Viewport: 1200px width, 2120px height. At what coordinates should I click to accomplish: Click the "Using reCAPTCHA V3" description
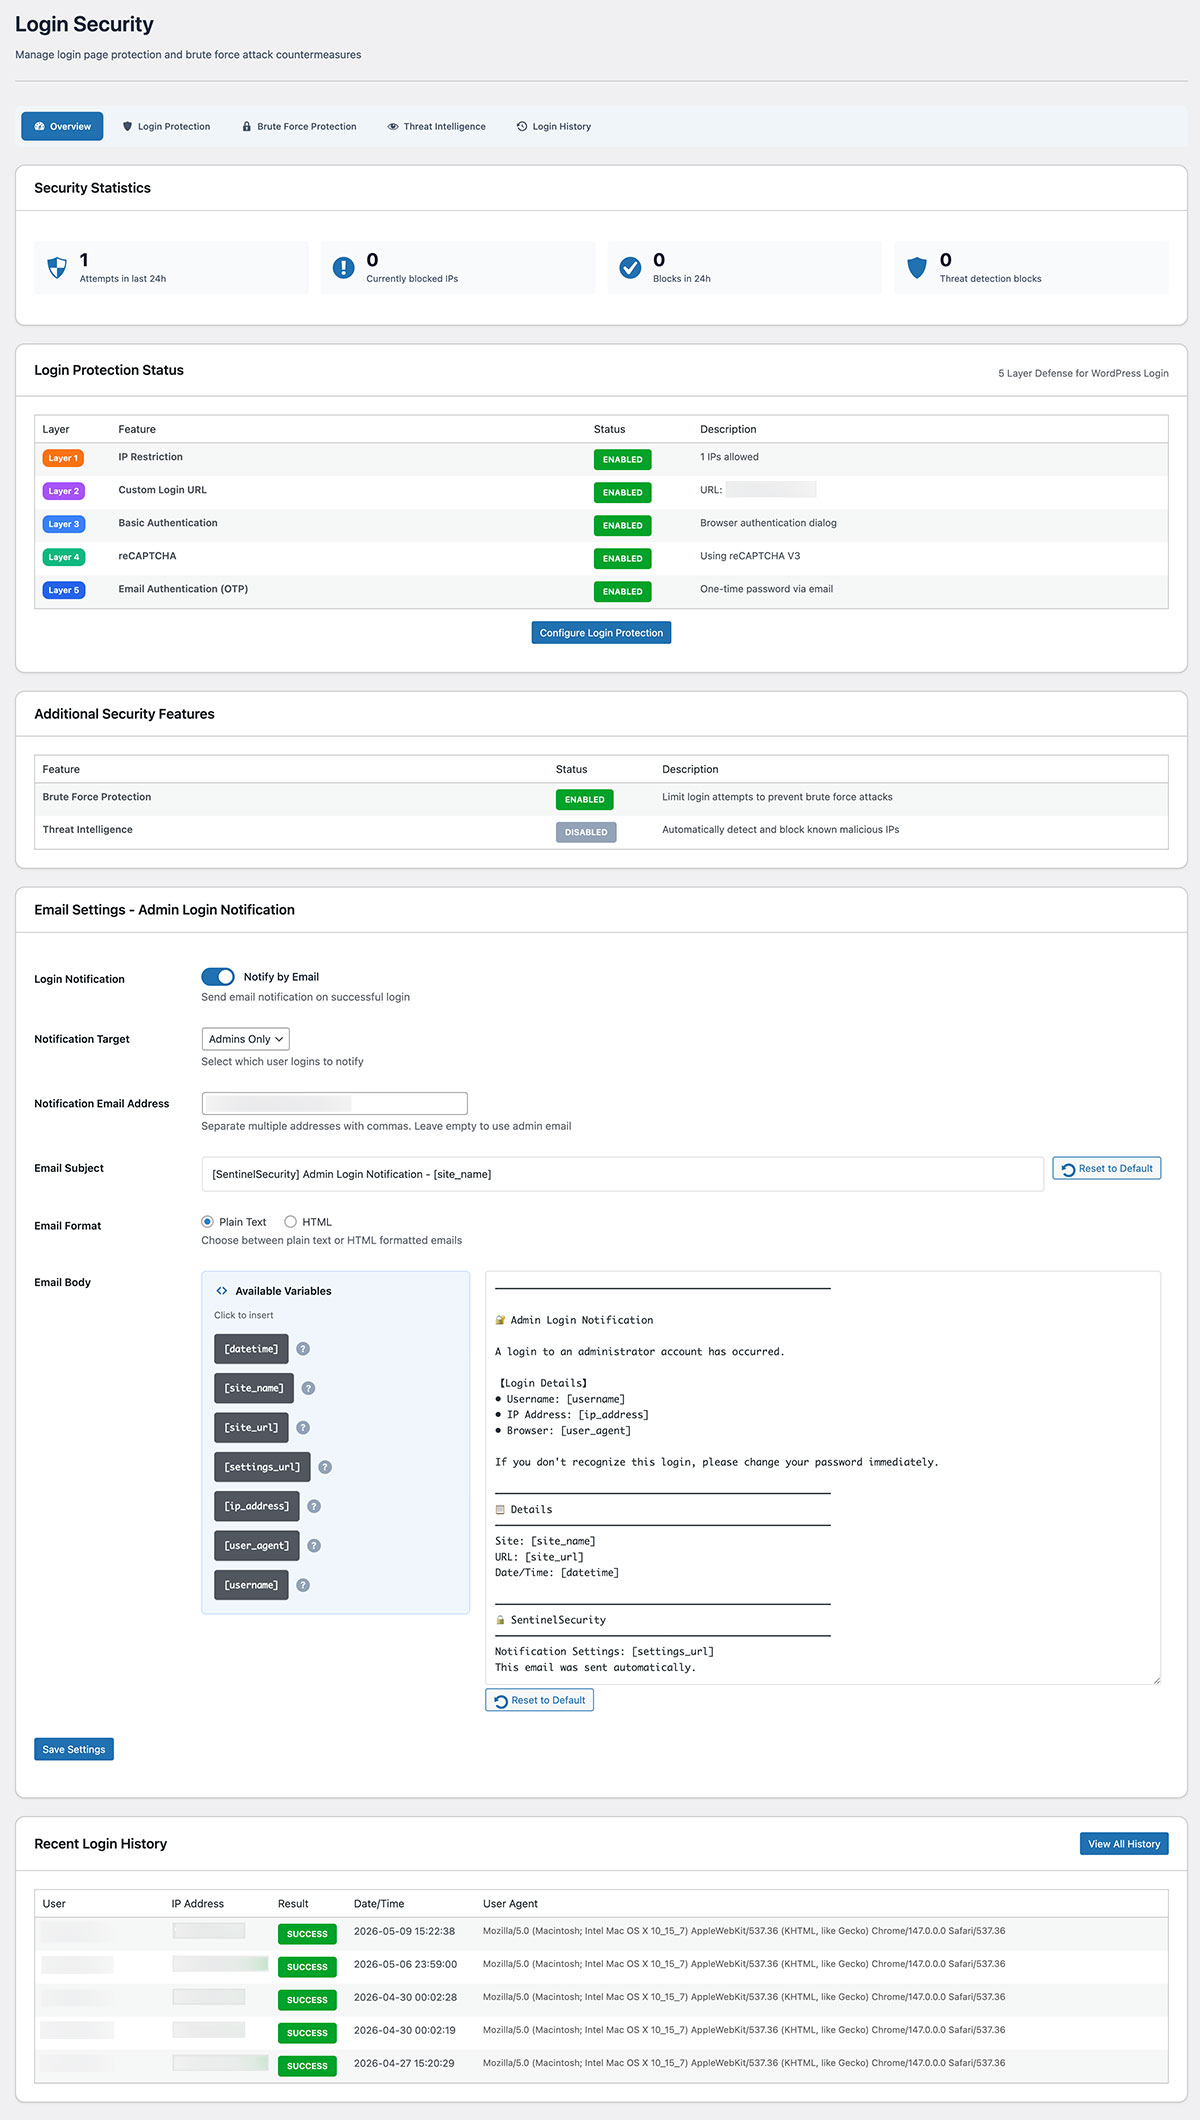click(x=750, y=556)
